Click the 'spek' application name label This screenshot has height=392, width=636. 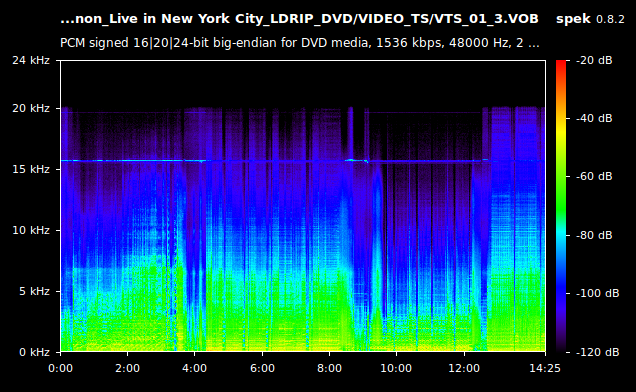point(573,19)
